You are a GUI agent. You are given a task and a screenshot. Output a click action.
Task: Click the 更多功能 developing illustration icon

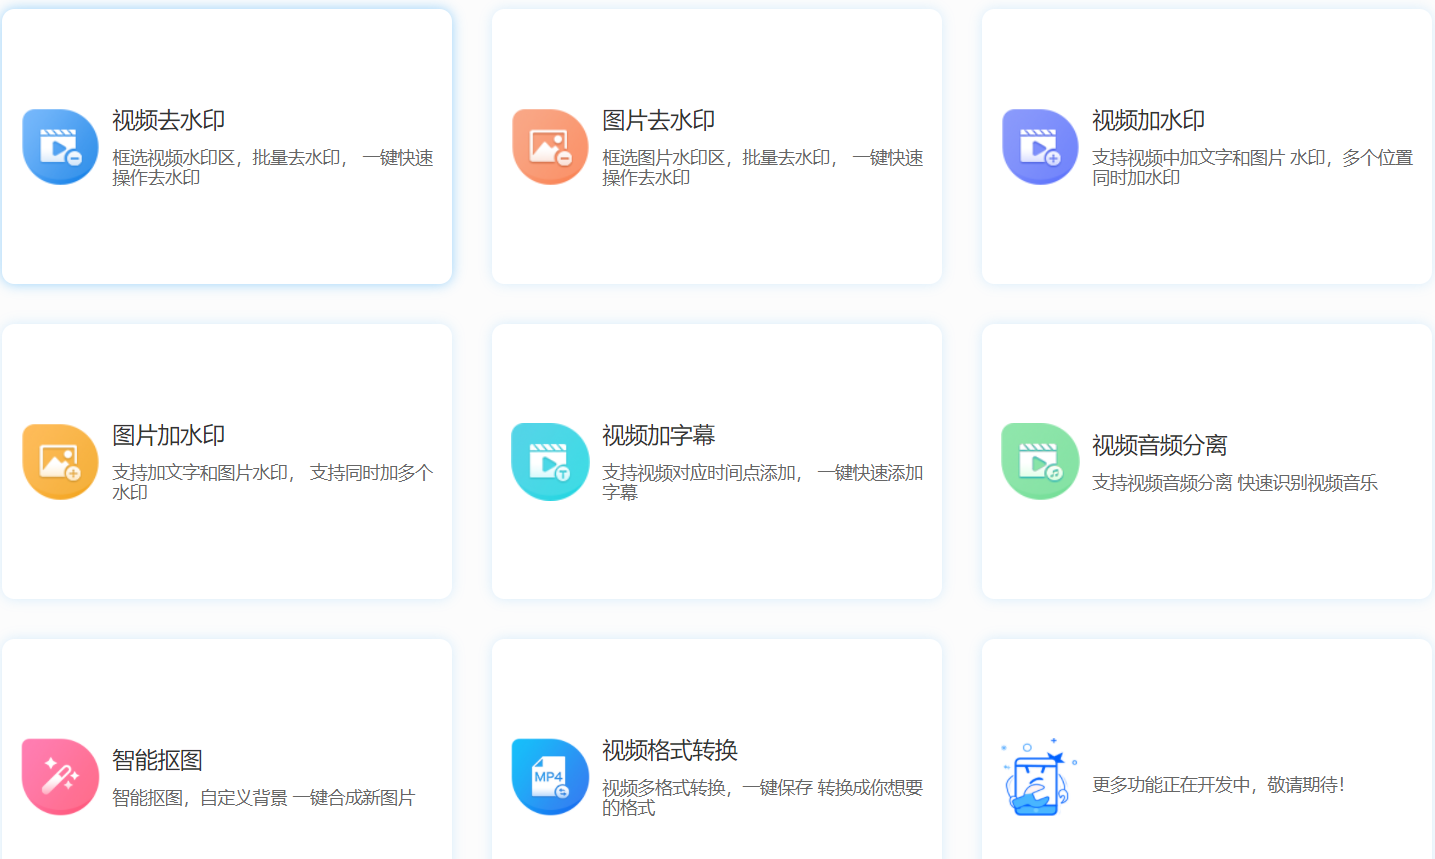click(1039, 777)
